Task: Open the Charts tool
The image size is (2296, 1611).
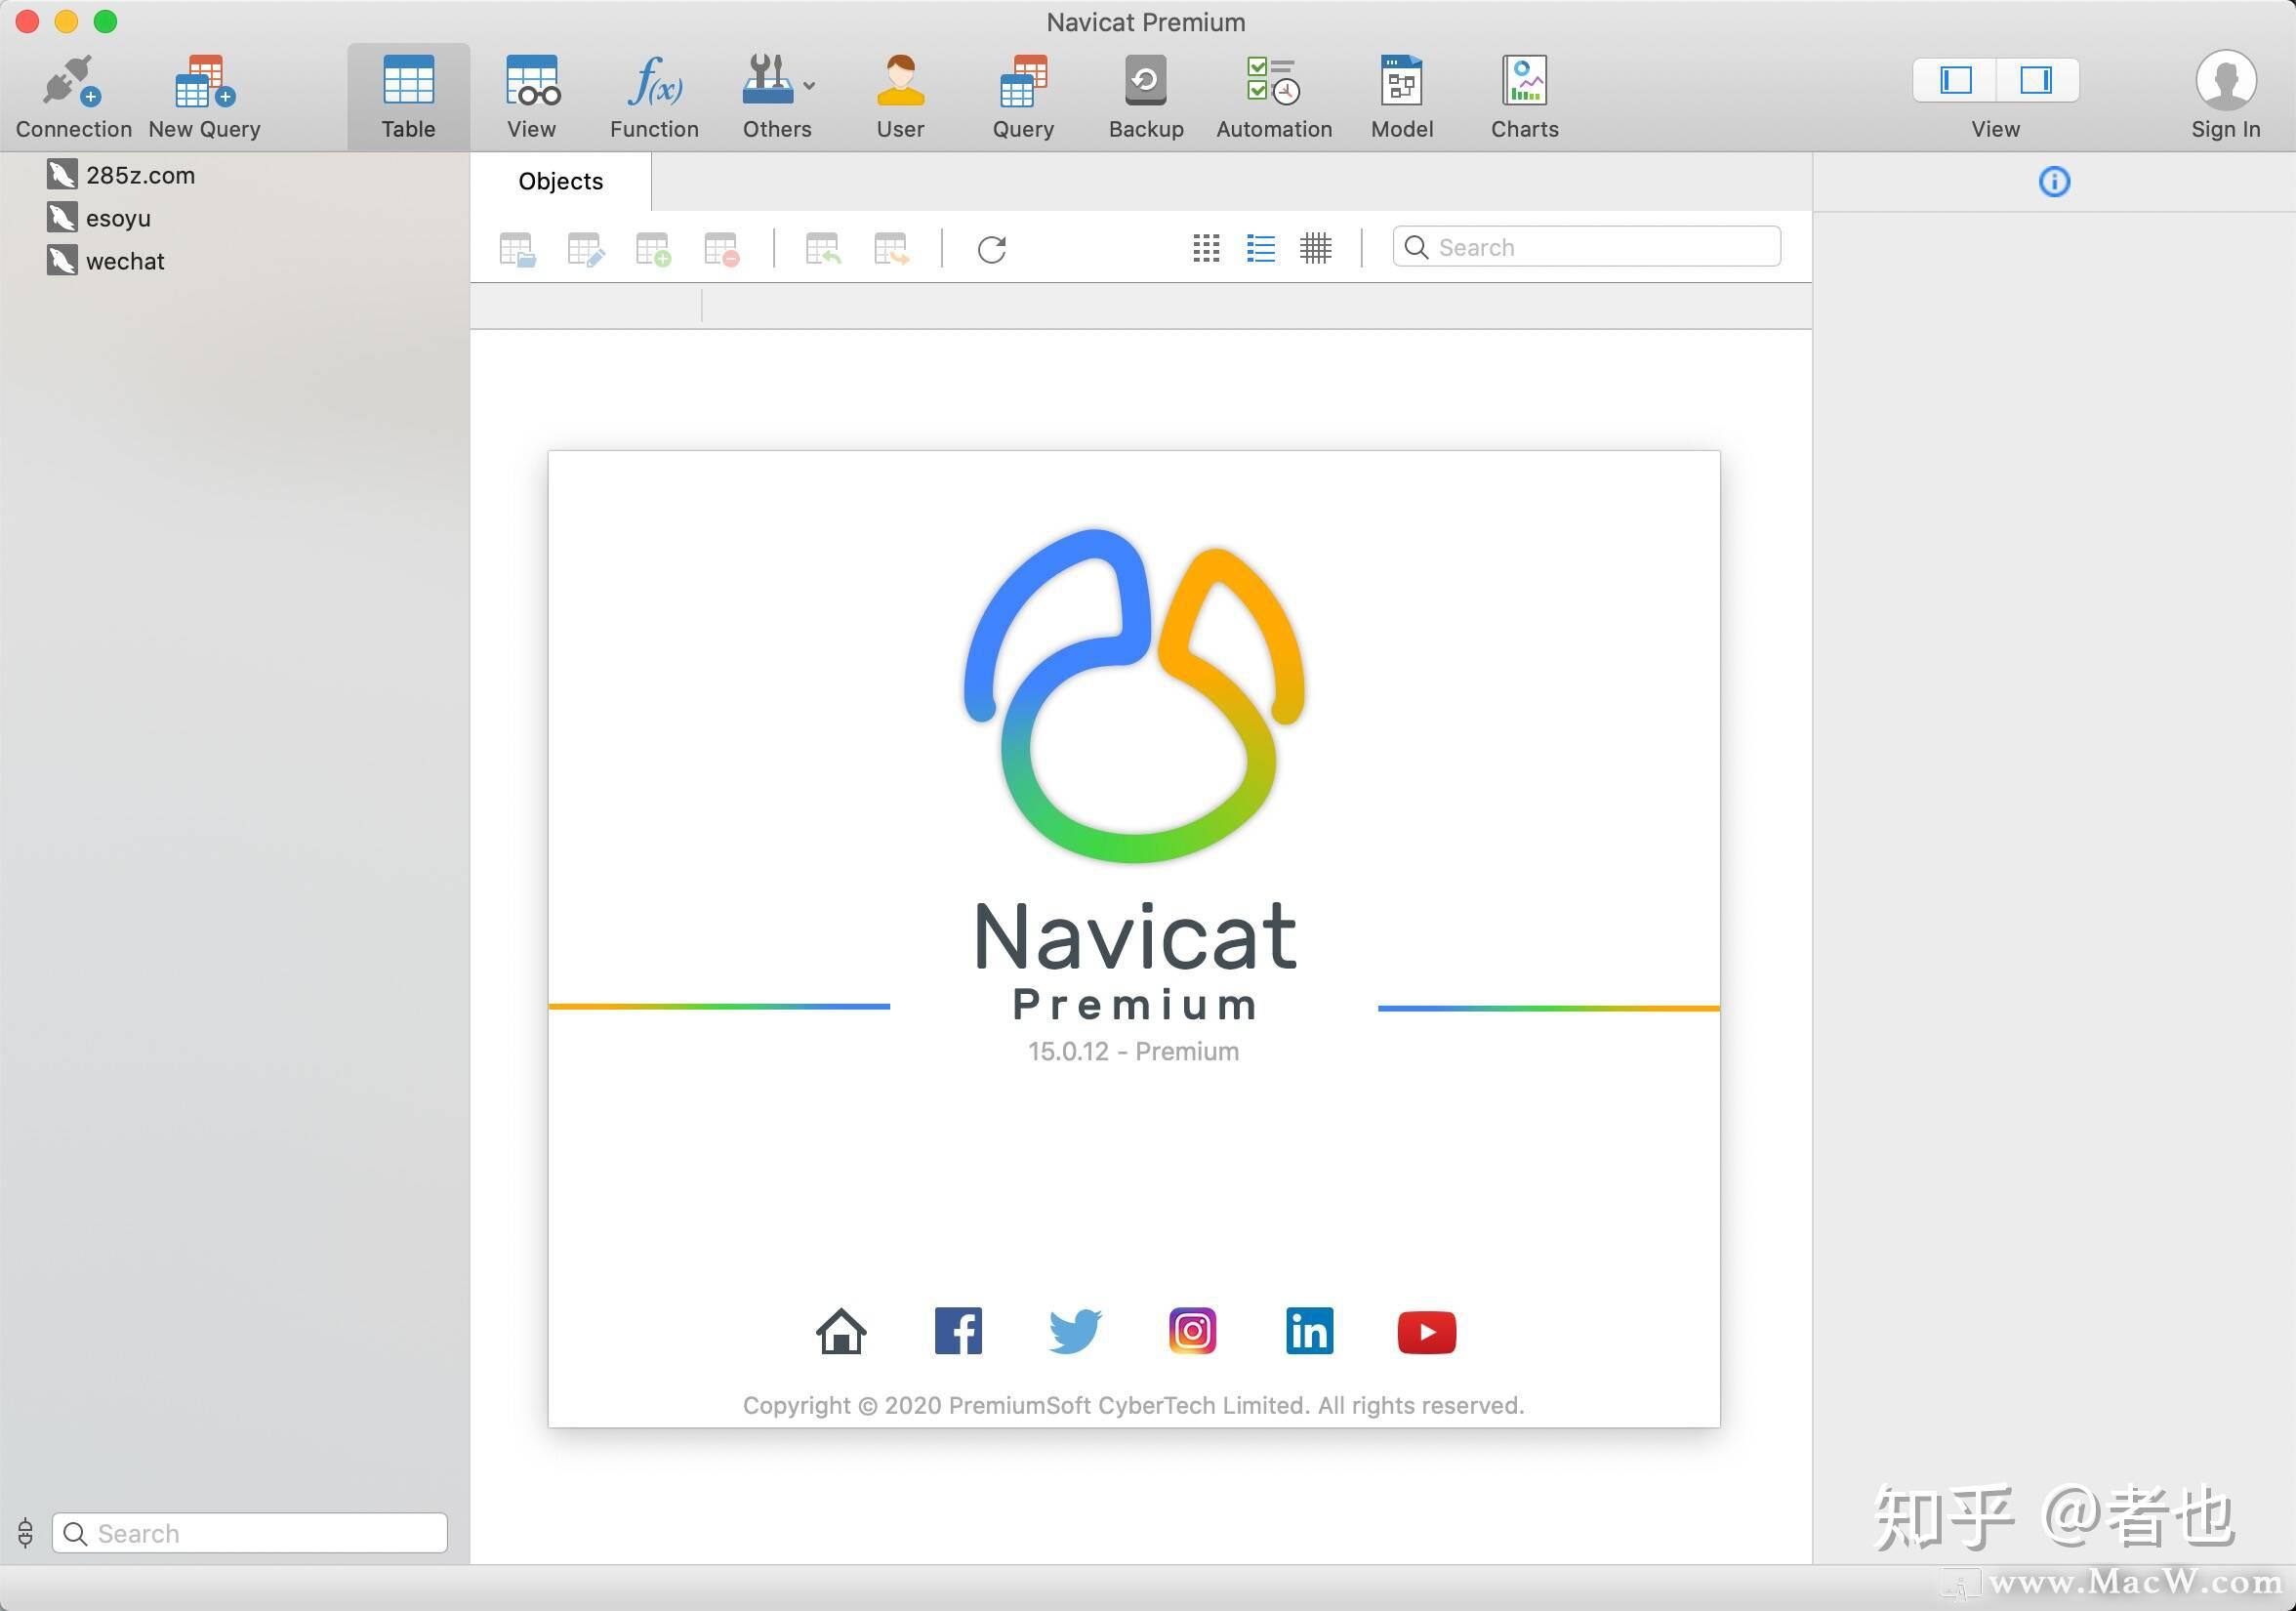Action: [x=1524, y=96]
